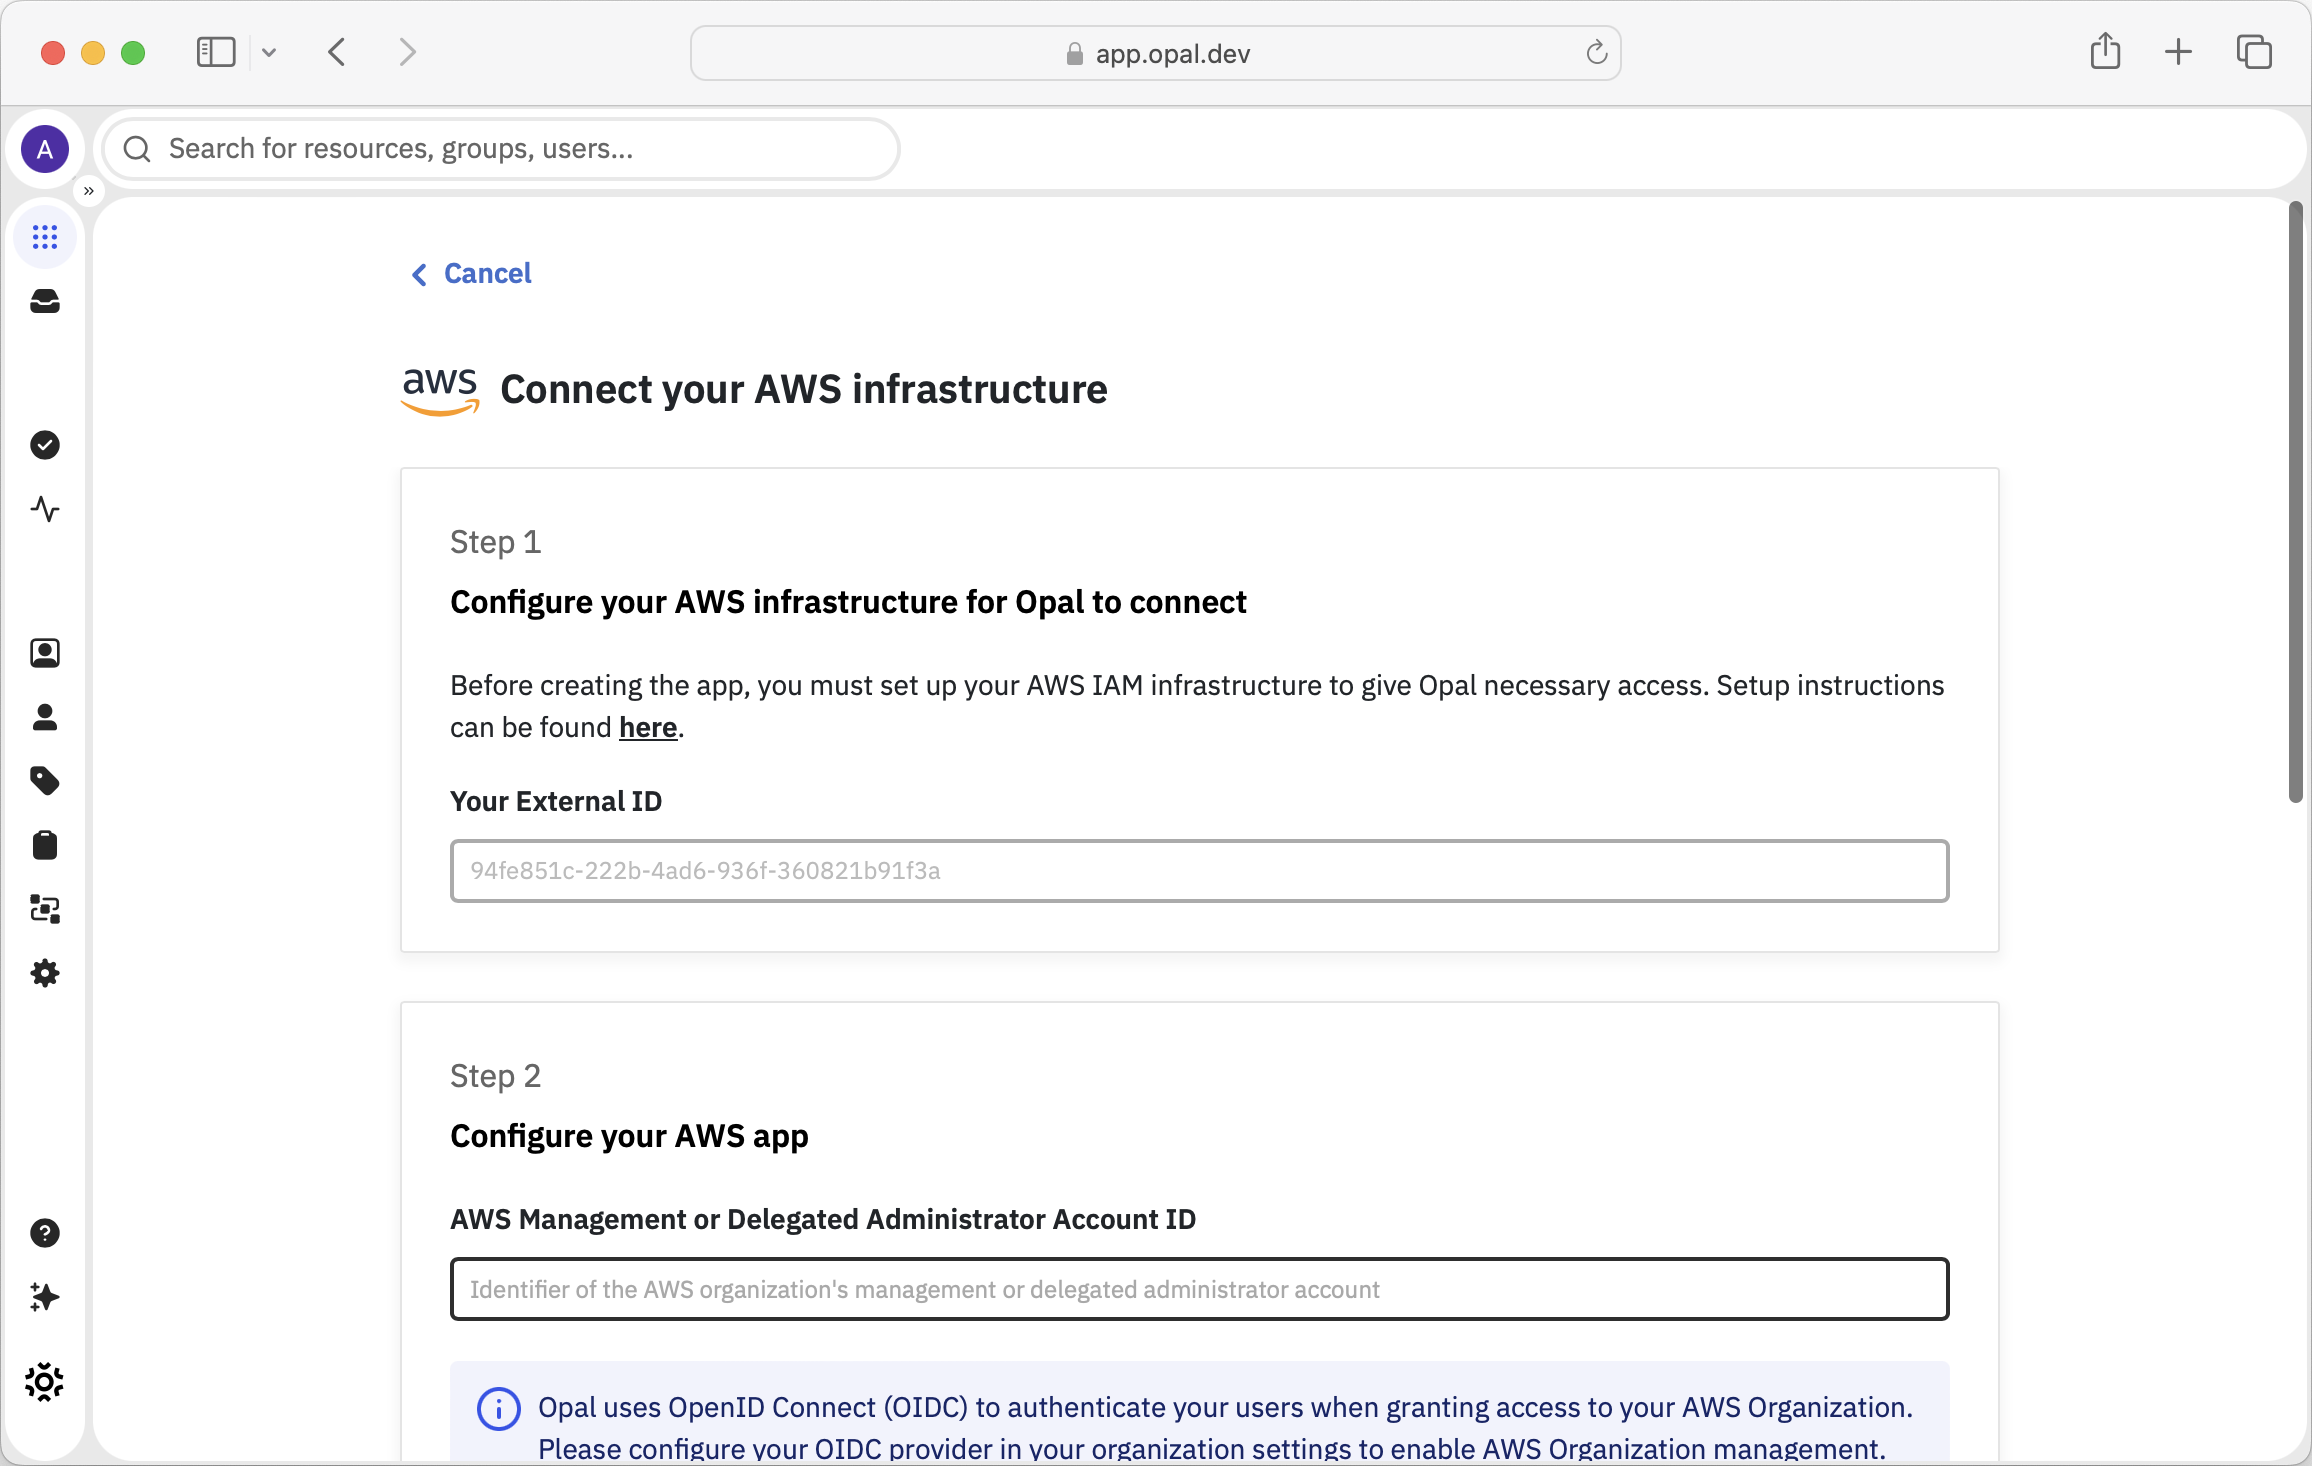Open a new browser tab
This screenshot has width=2312, height=1466.
coord(2178,52)
